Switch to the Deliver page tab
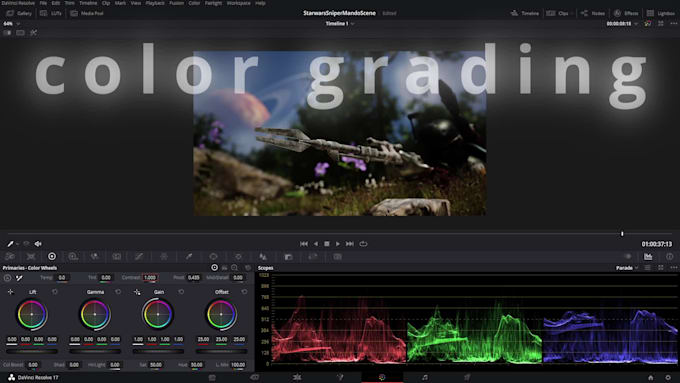The width and height of the screenshot is (680, 383). (467, 377)
